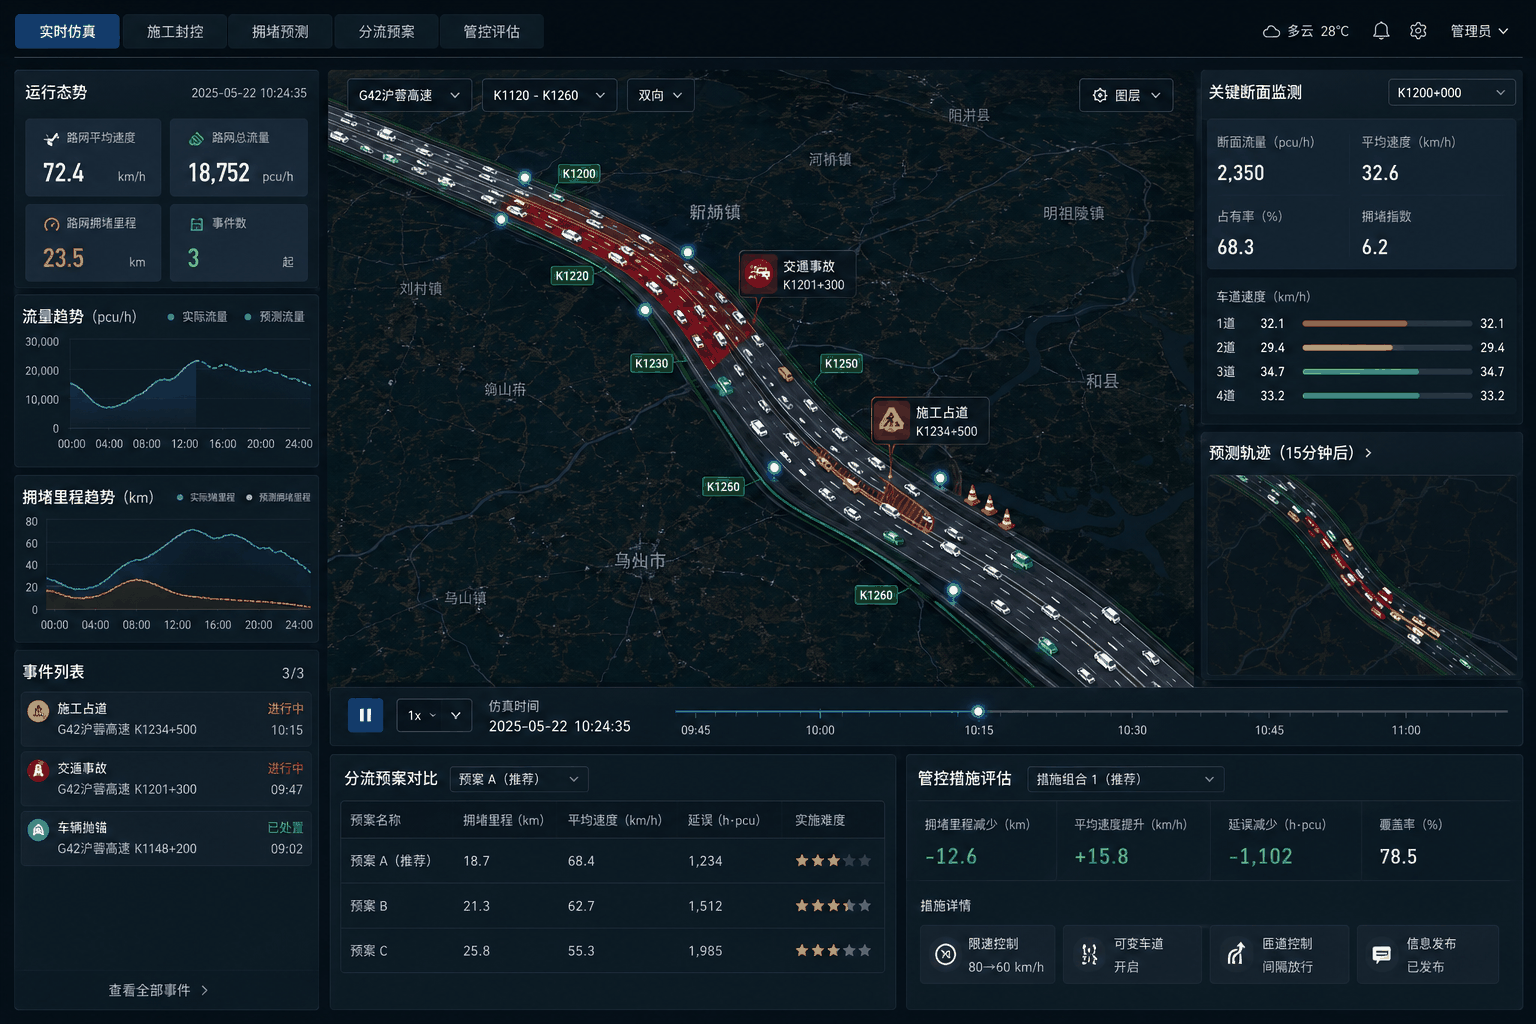Pause the simulation playback
The width and height of the screenshot is (1536, 1024).
point(365,715)
